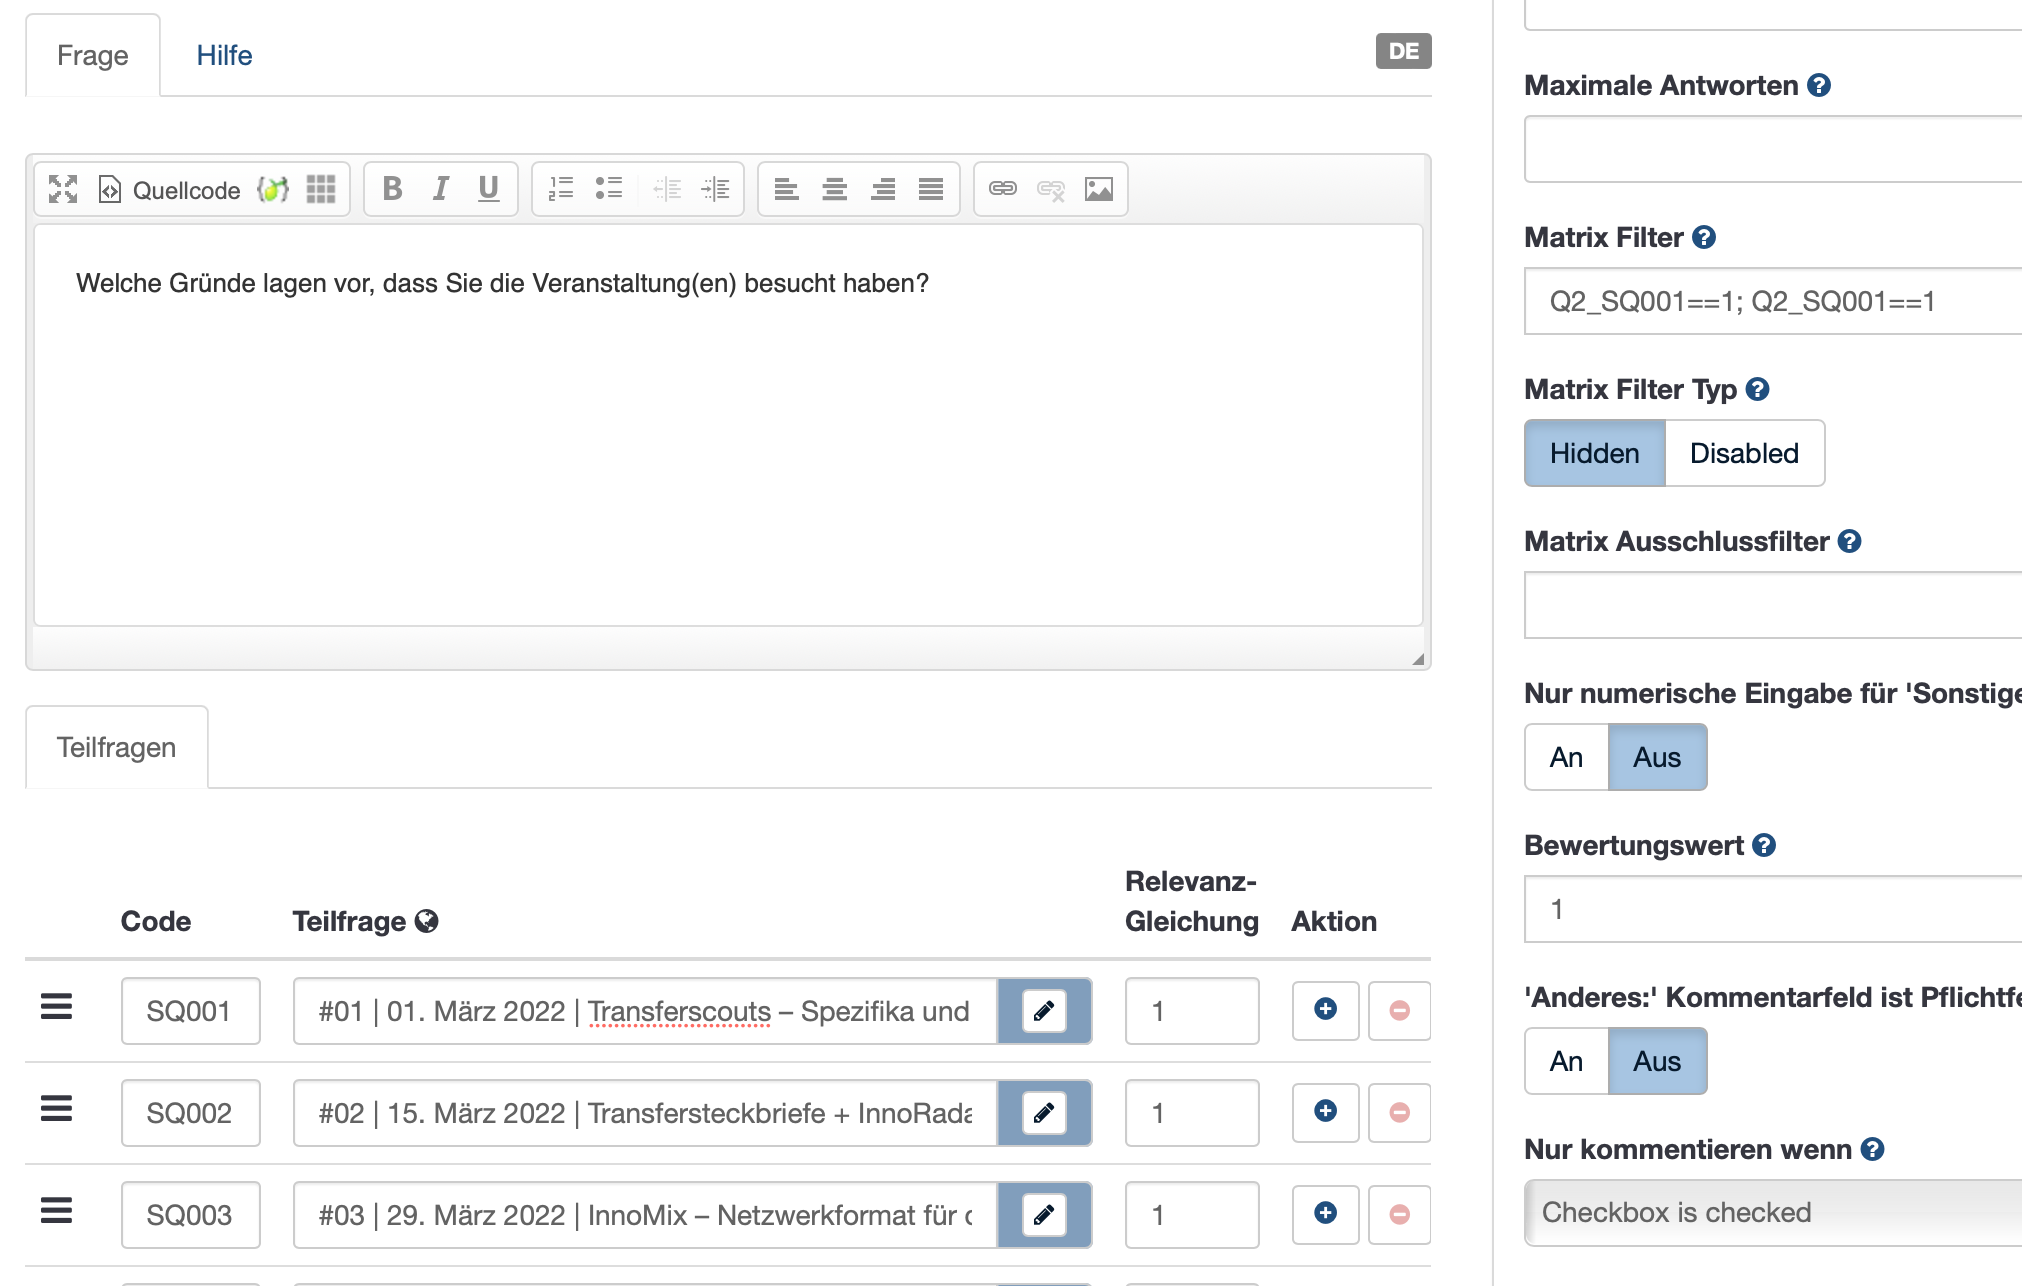Click the Bold formatting icon
This screenshot has width=2022, height=1286.
point(392,189)
